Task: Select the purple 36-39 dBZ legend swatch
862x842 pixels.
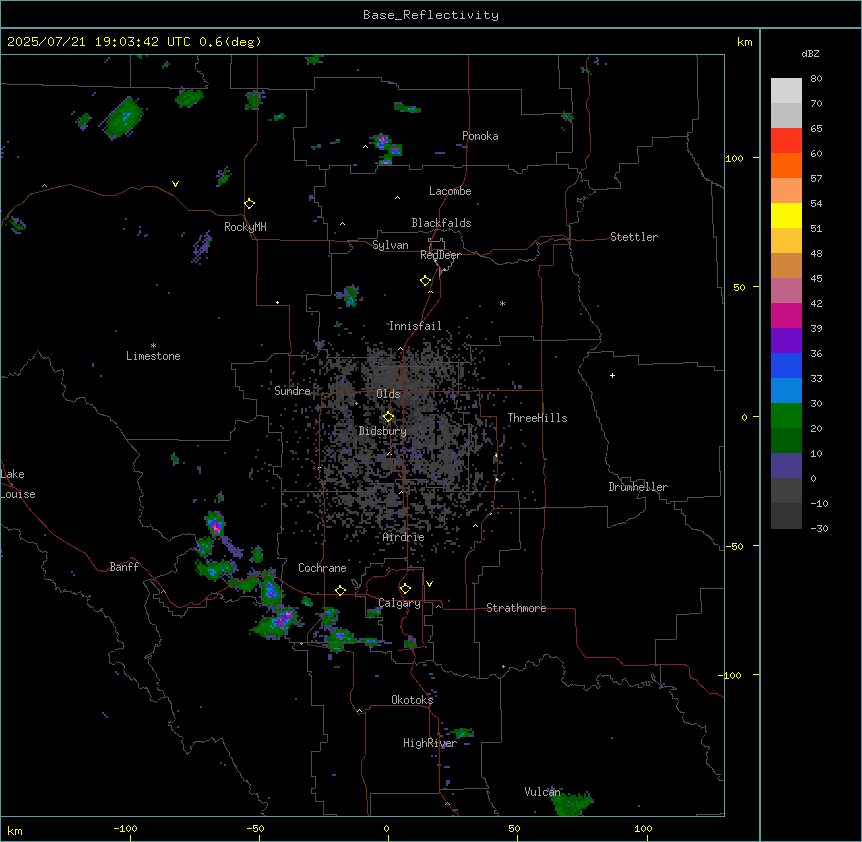Action: click(x=786, y=341)
